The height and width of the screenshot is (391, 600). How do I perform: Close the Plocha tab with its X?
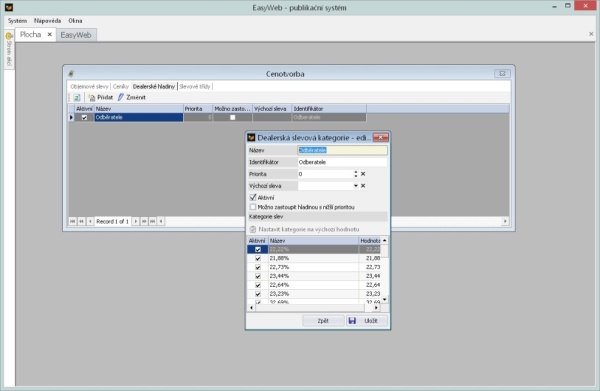coord(50,34)
